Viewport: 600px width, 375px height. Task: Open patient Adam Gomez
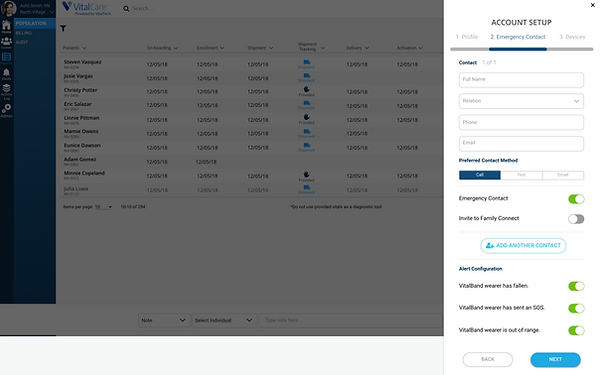[x=80, y=159]
